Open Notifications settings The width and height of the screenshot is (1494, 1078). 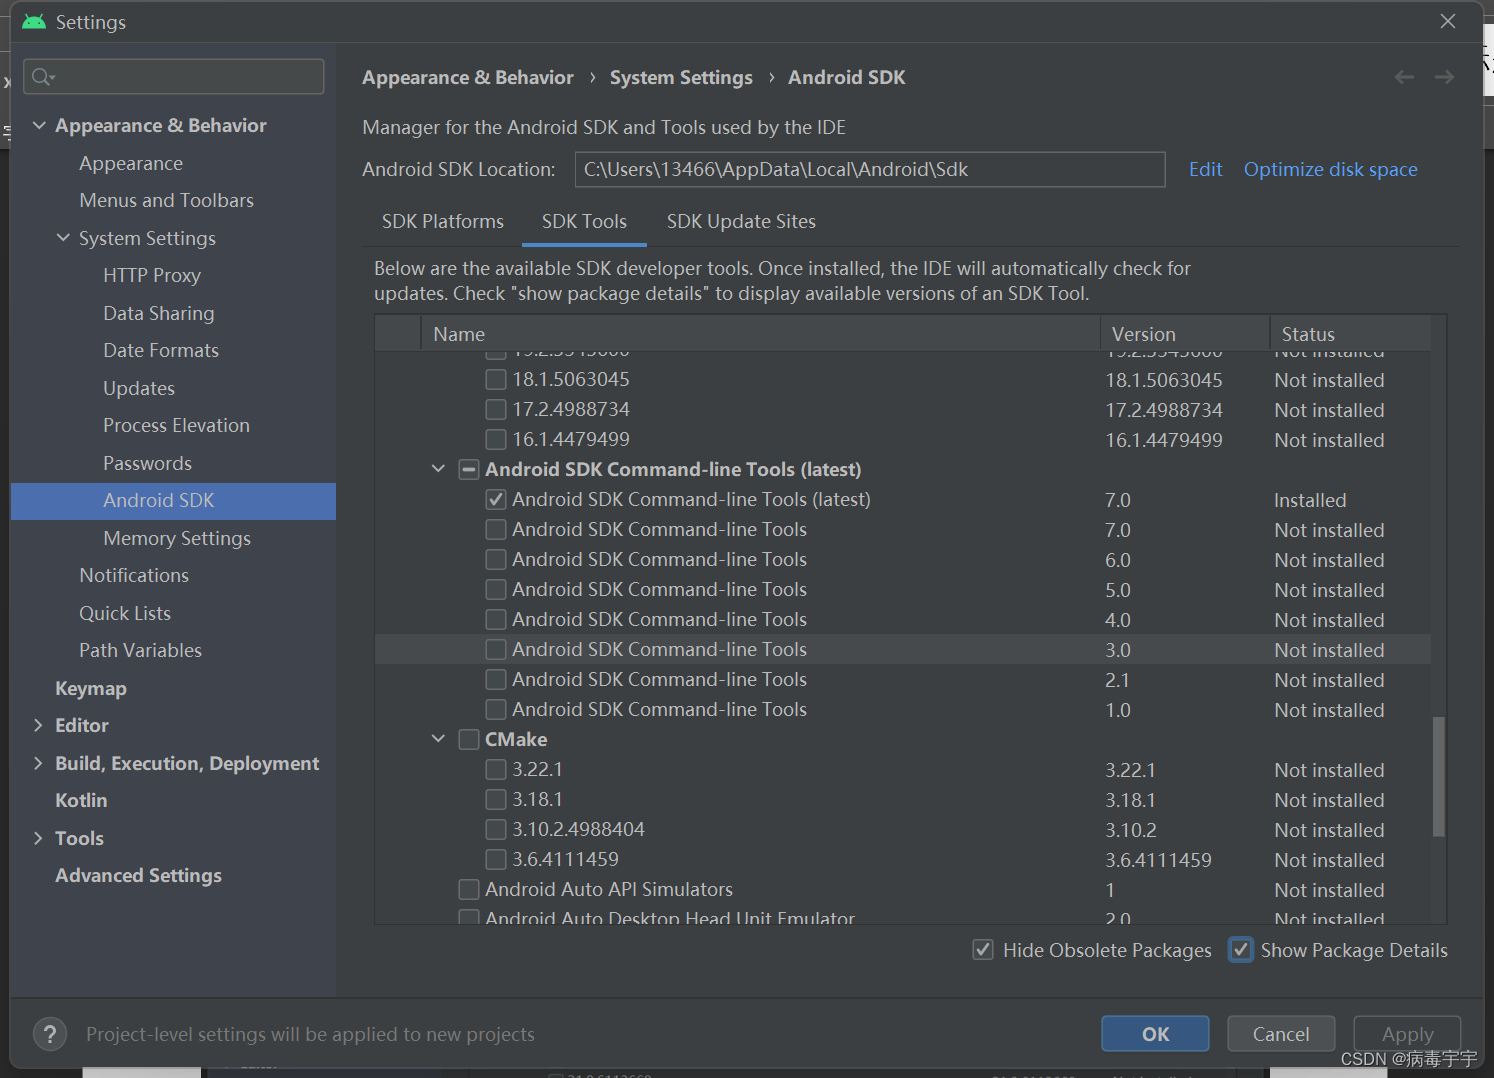(x=134, y=575)
